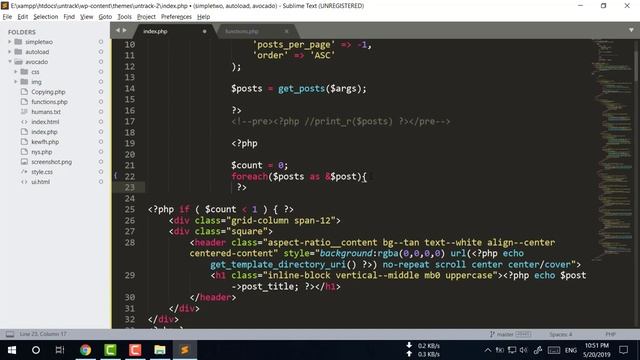Open the red Camtasia recorder taskbar icon
Viewport: 640px width, 360px height.
135,350
